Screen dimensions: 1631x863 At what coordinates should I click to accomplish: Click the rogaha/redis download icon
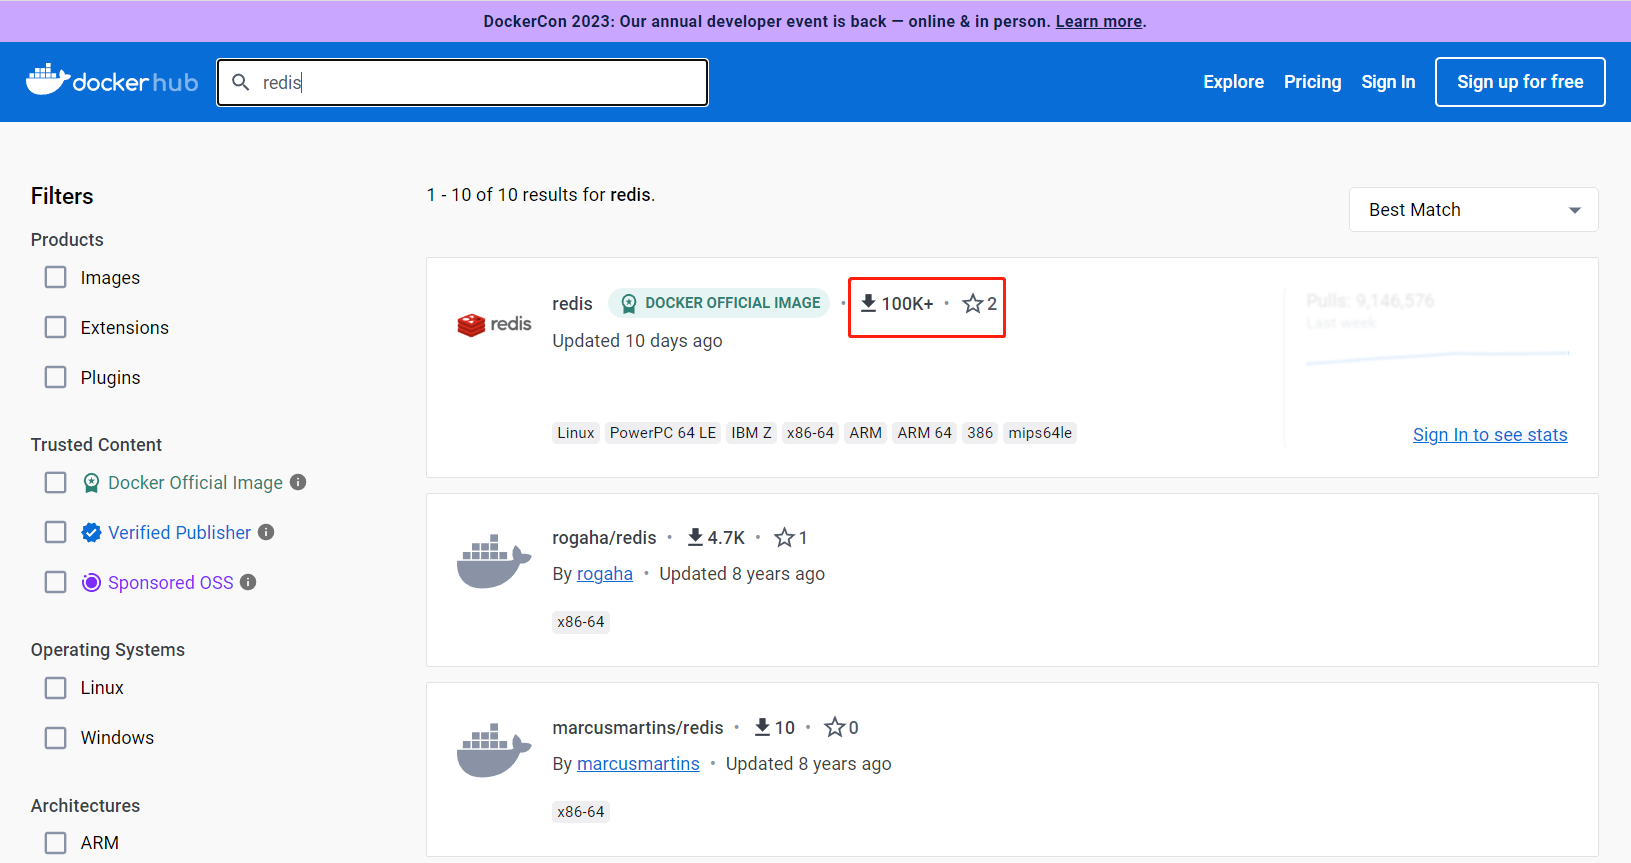pyautogui.click(x=695, y=537)
